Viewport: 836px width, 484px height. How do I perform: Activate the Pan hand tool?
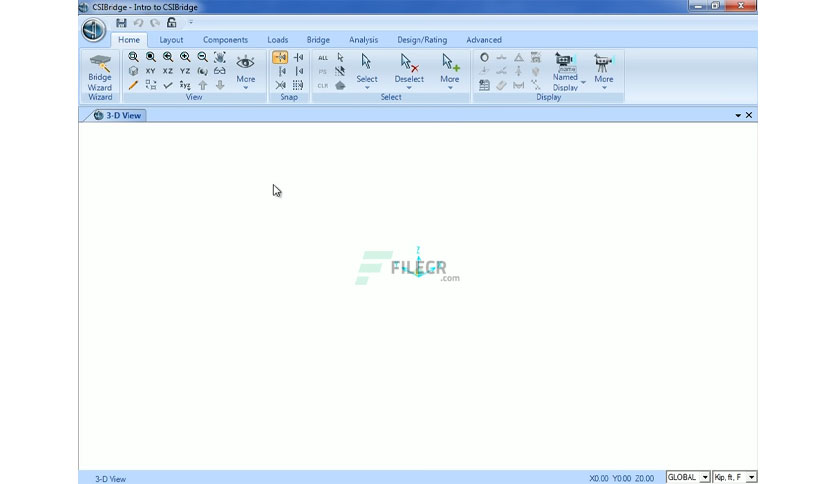220,57
